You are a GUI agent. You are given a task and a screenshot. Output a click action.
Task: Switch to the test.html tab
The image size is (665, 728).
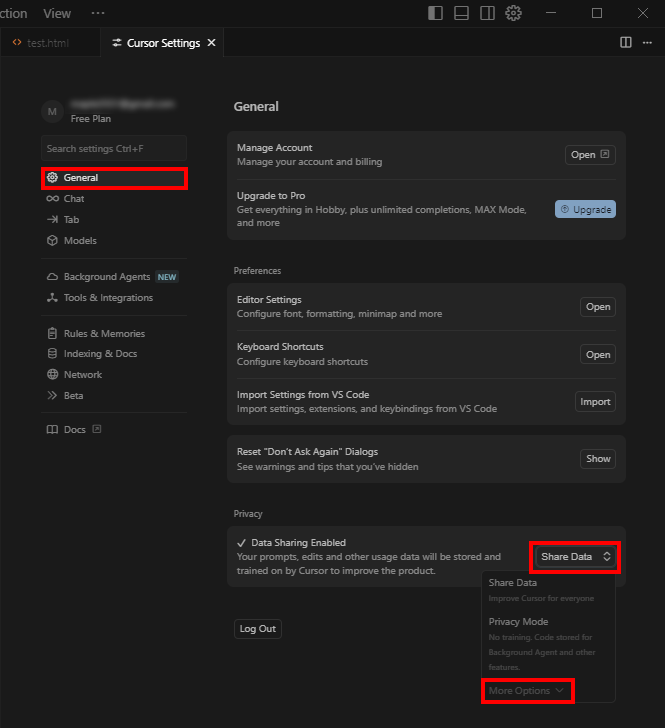coord(50,43)
